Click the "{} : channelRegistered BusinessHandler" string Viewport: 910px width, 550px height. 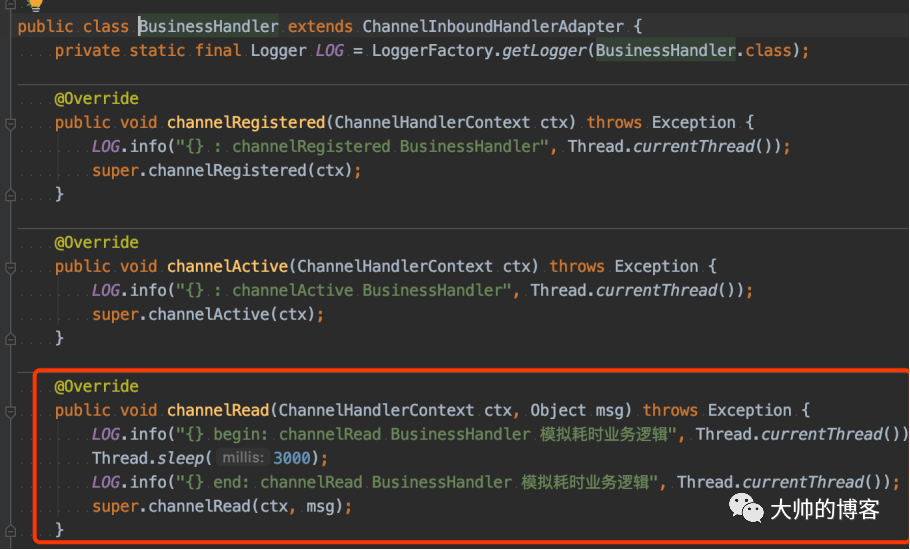(363, 146)
